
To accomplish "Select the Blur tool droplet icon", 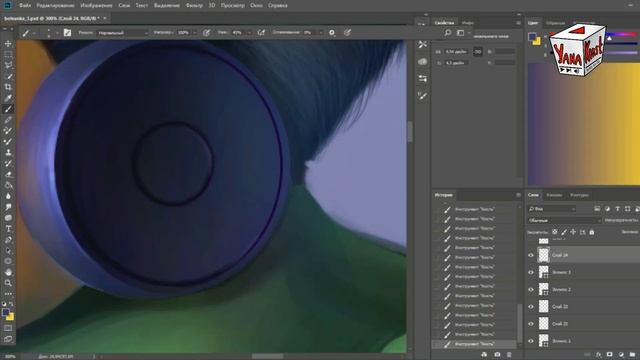I will click(8, 196).
